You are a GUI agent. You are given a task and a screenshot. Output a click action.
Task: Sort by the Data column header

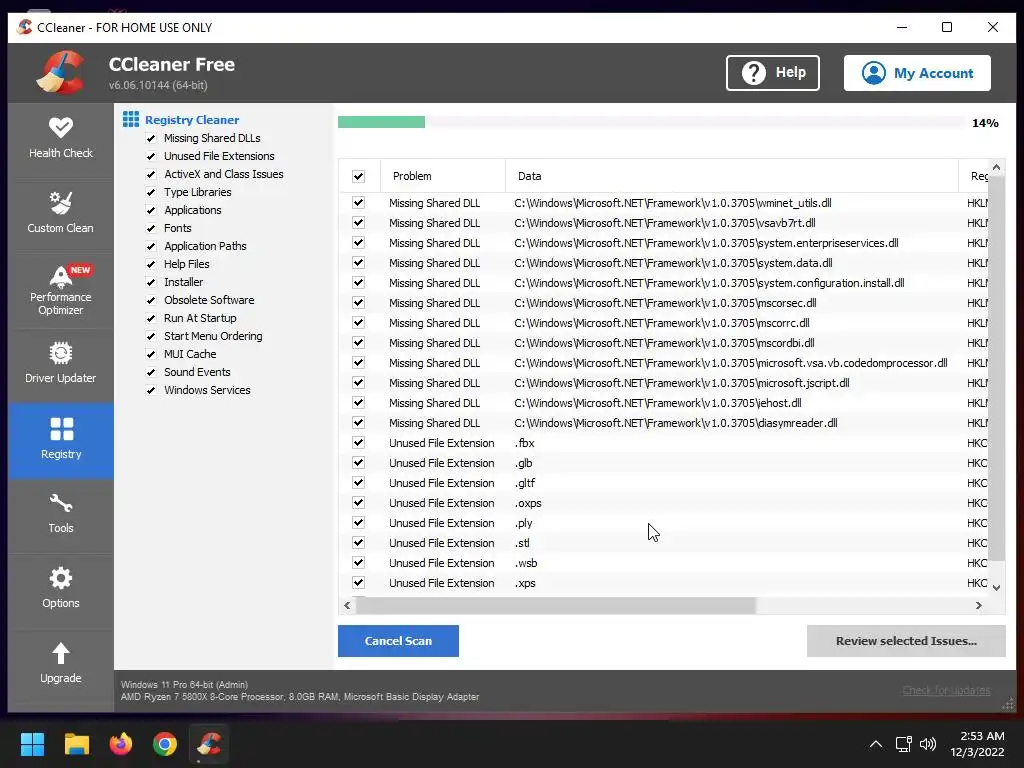coord(731,176)
